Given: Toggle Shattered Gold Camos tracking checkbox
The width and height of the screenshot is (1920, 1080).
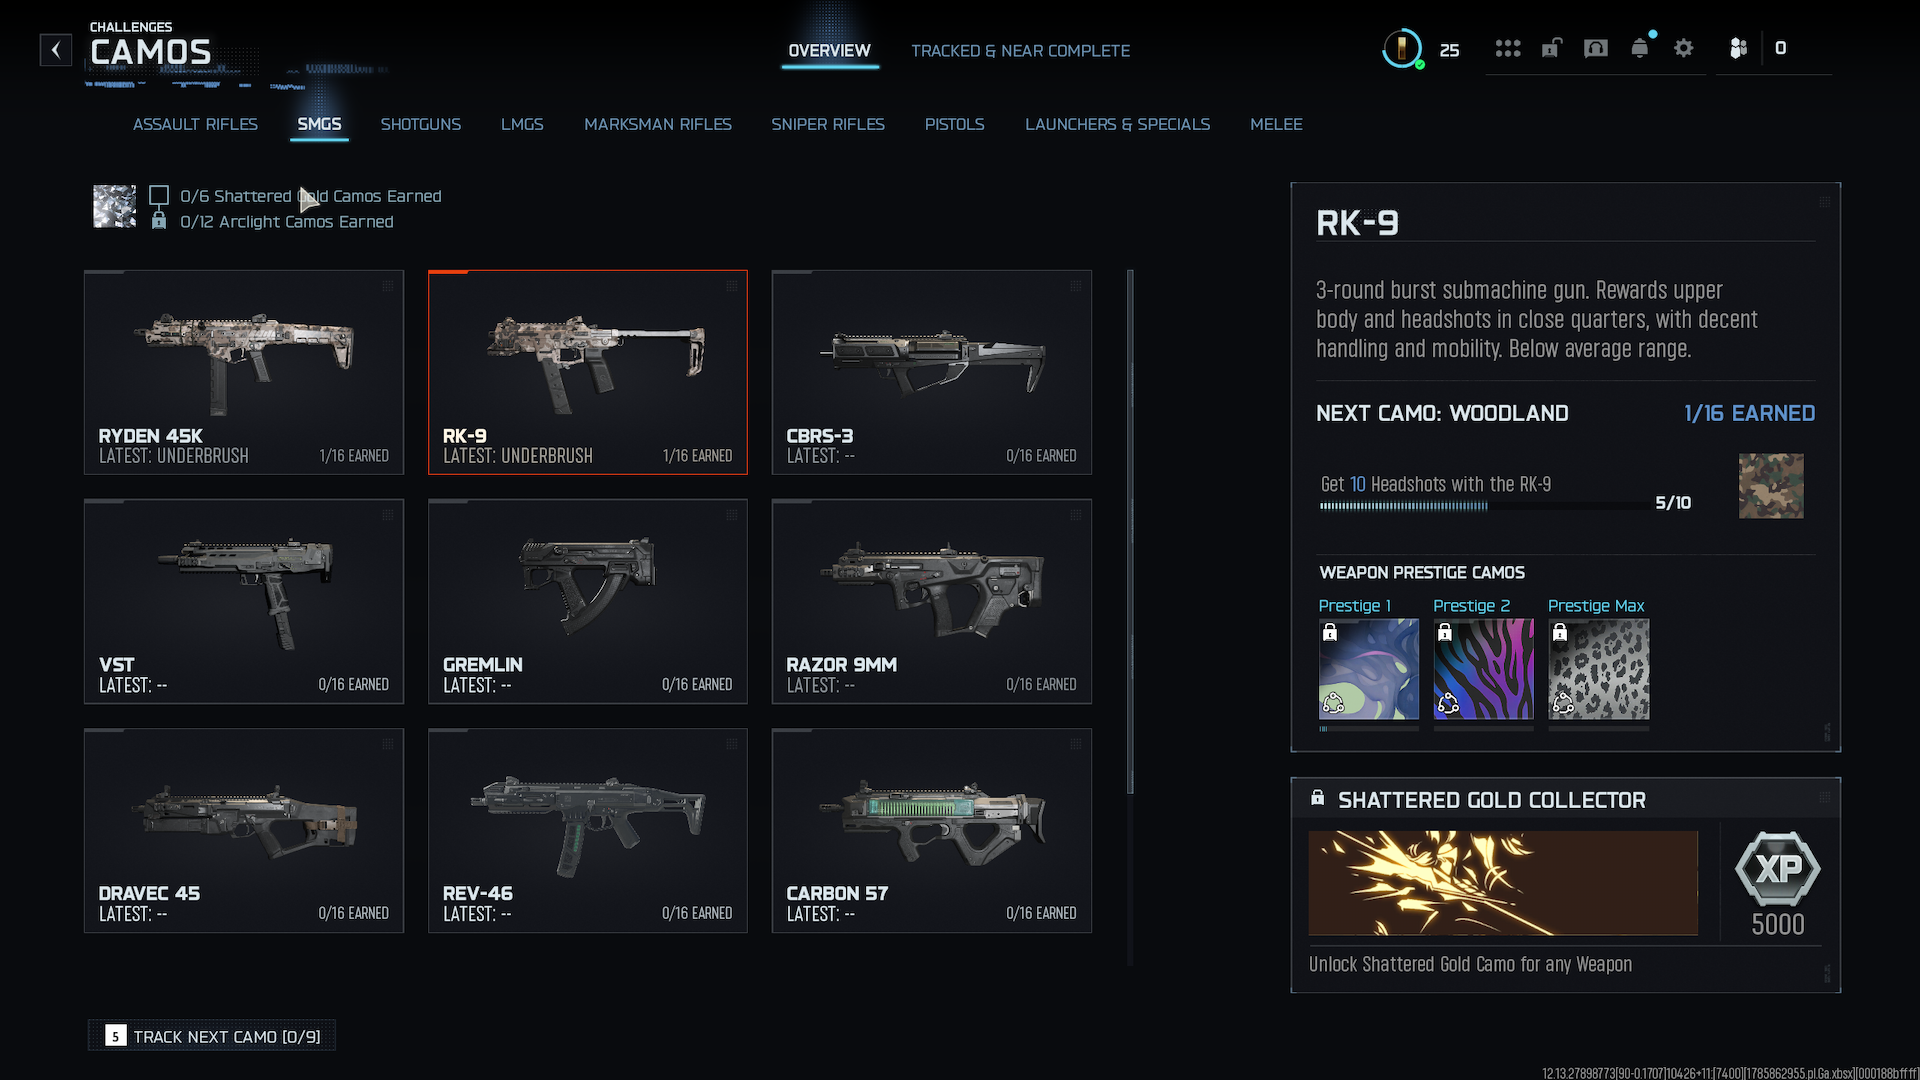Looking at the screenshot, I should coord(158,195).
